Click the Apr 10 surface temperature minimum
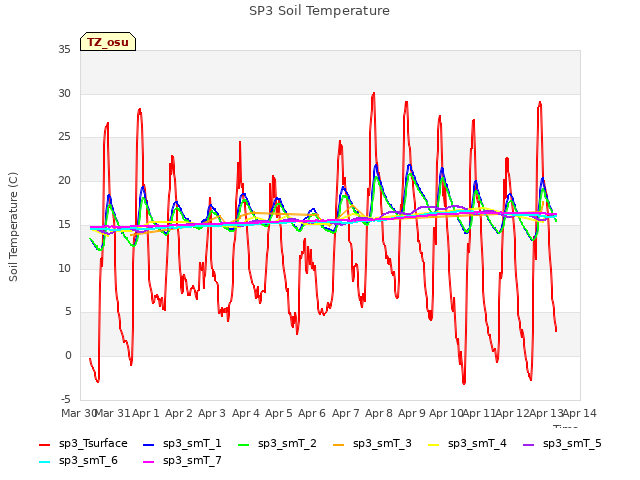Viewport: 640px width, 480px height. (464, 383)
